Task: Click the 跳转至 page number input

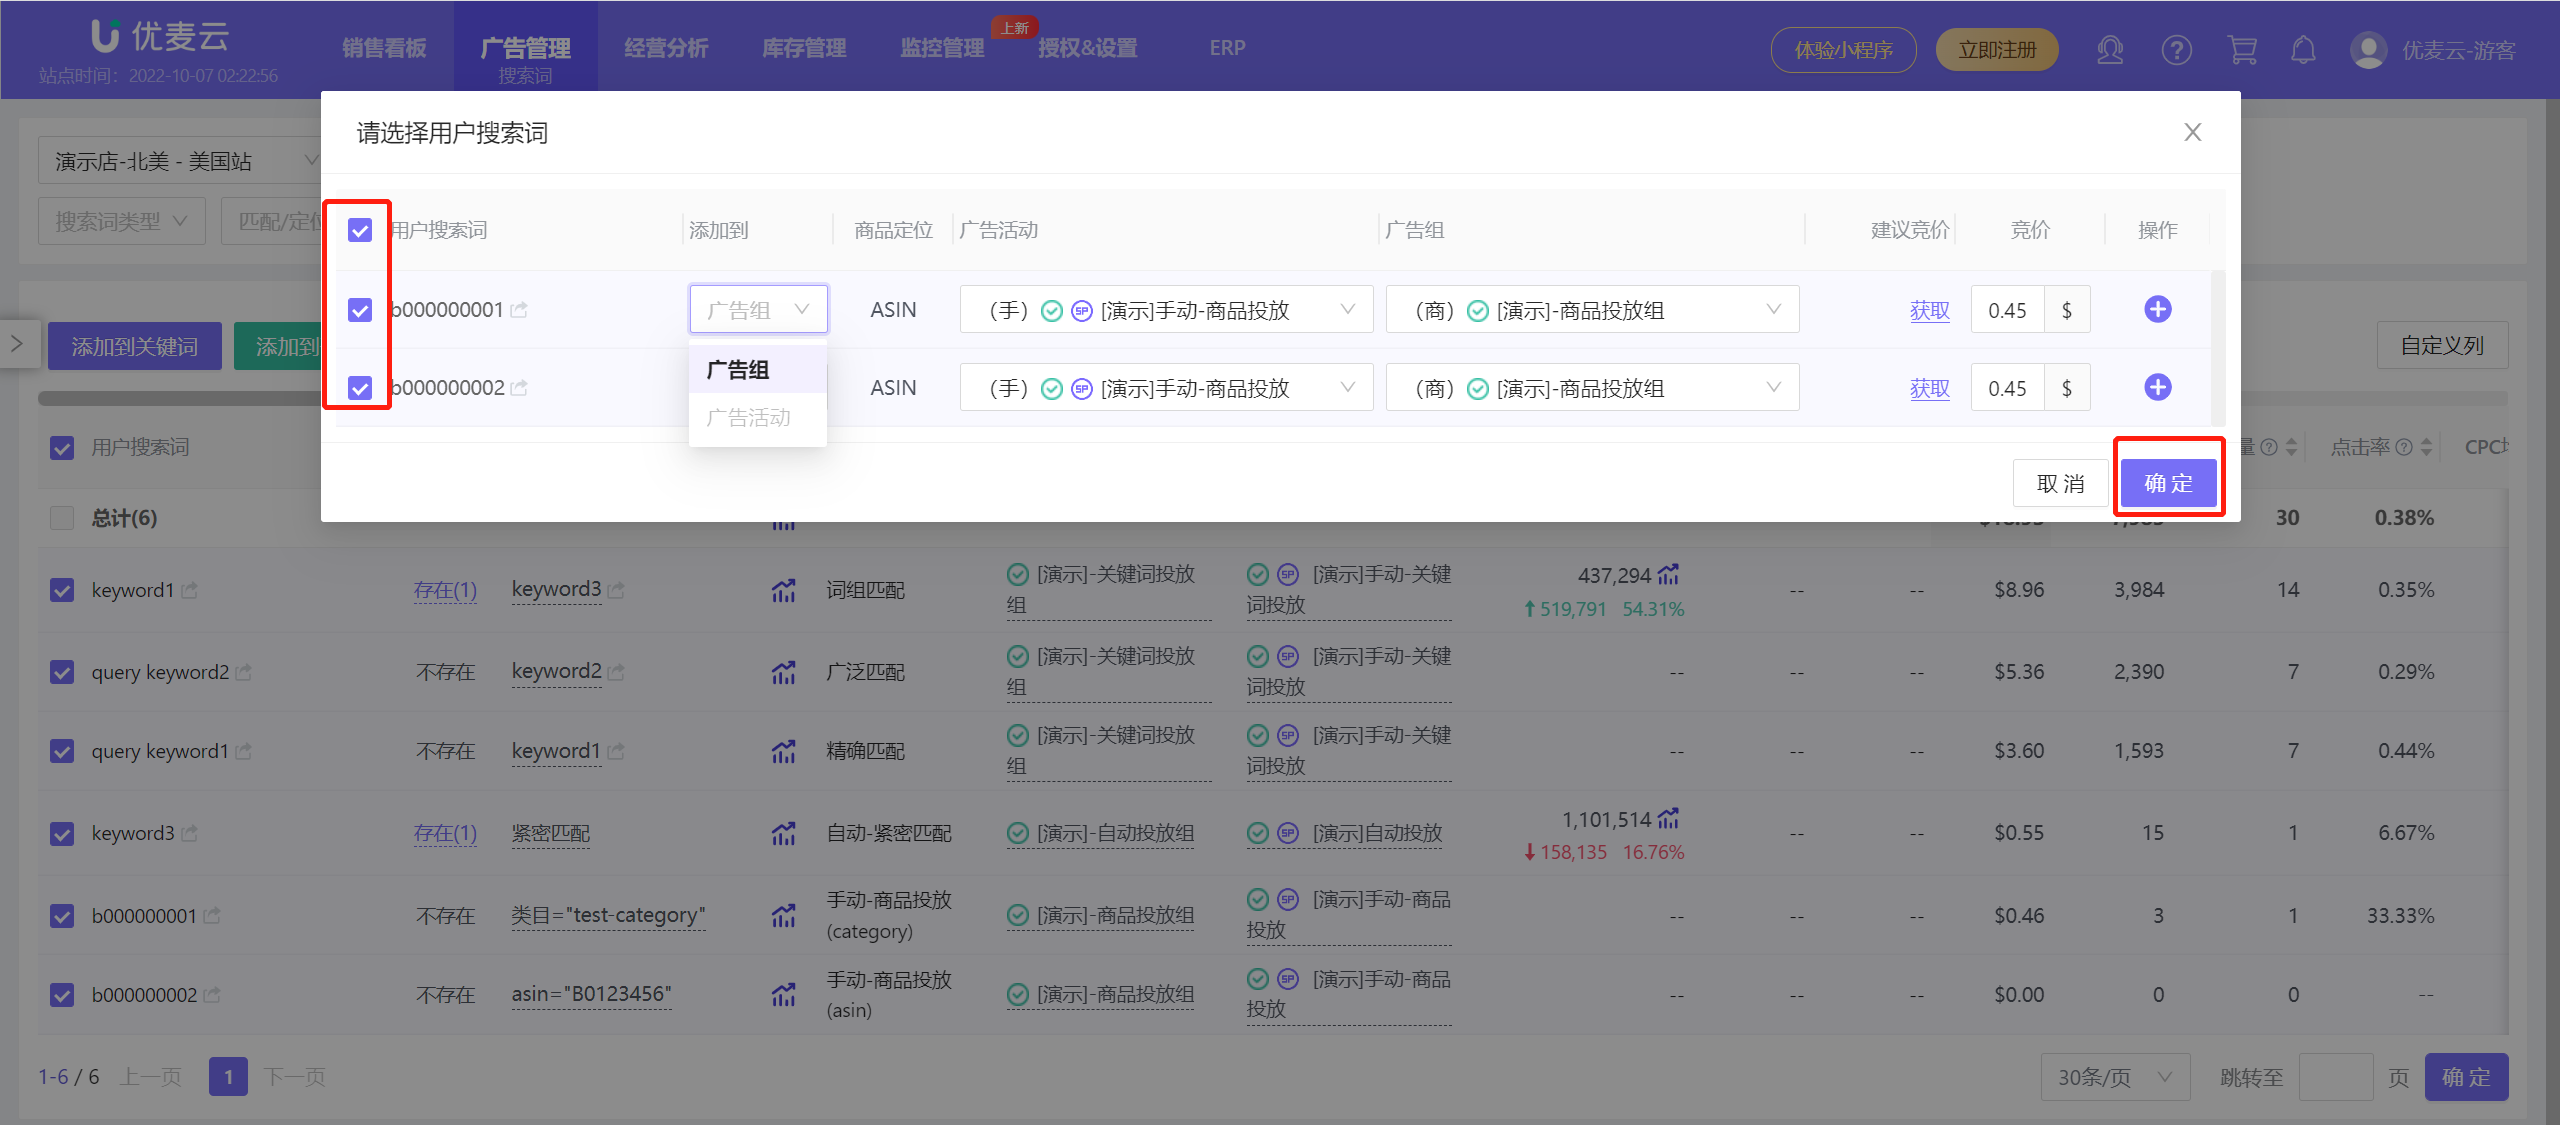Action: coord(2336,1077)
